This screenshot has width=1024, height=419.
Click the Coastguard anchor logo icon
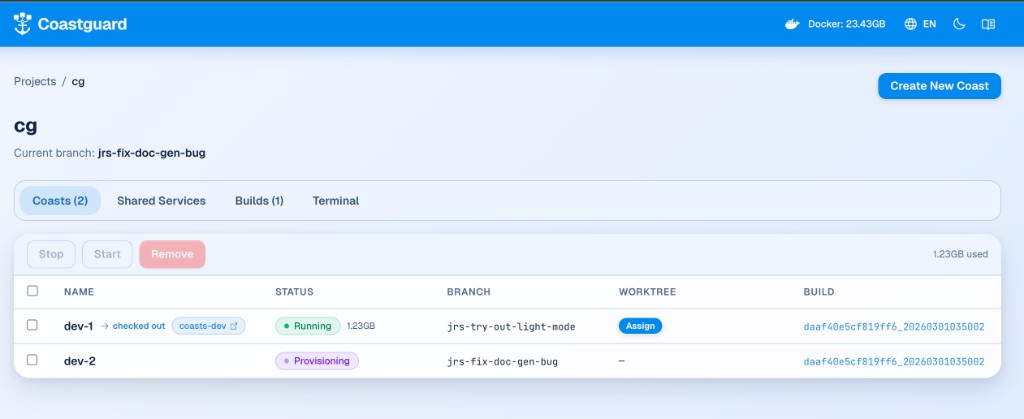23,24
